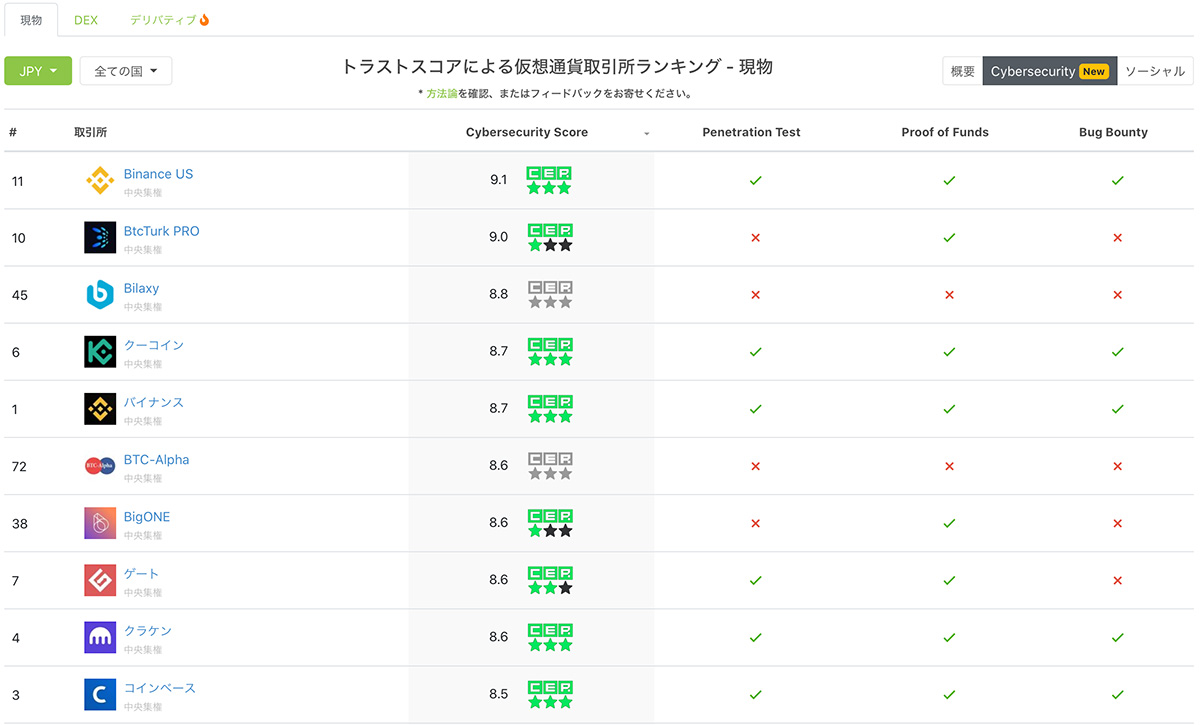Click the ゲート (Gate) logo
1200x725 pixels.
coord(100,579)
